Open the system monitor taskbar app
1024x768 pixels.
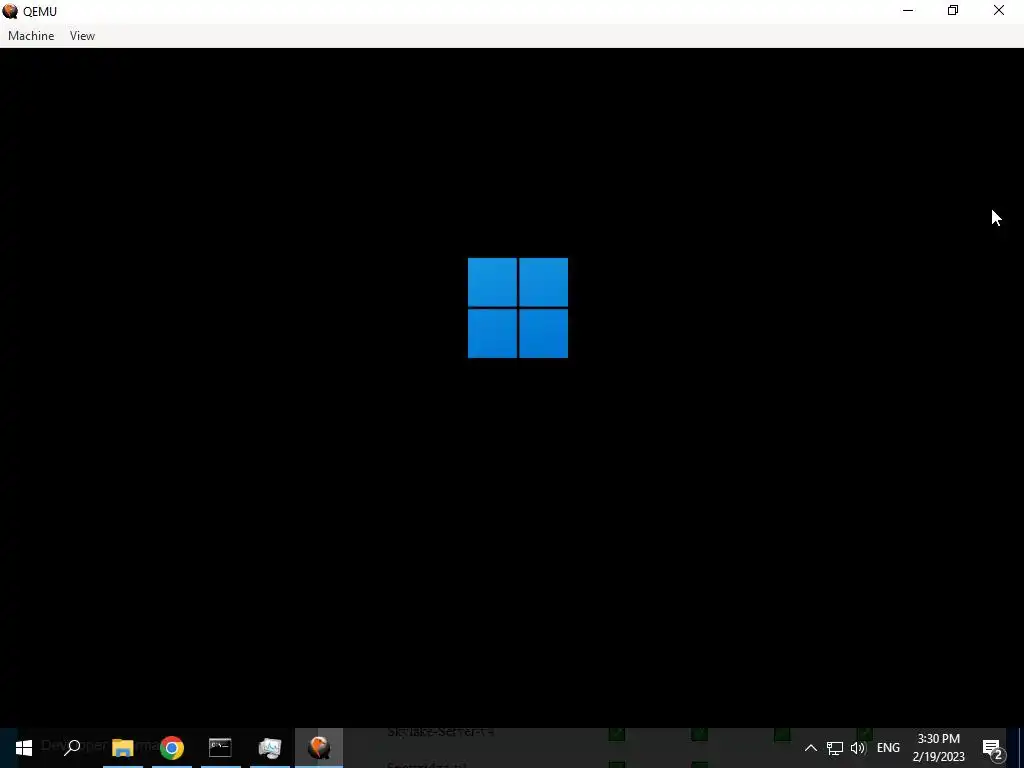click(270, 748)
